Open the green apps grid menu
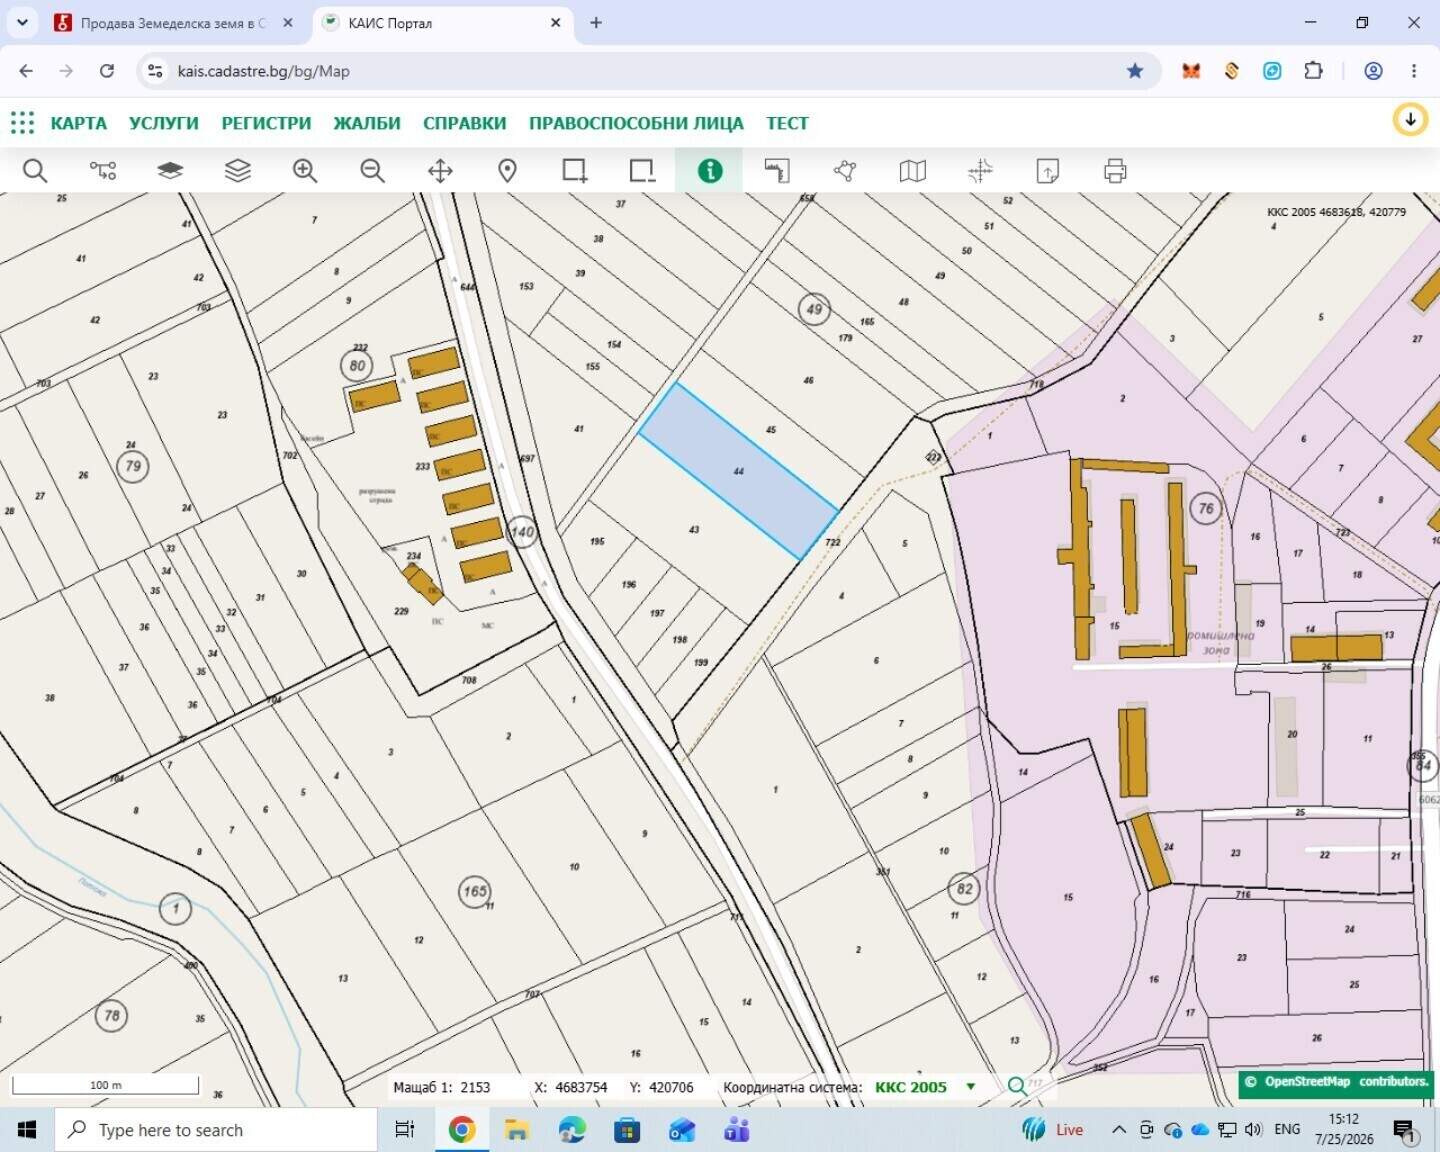 pos(22,123)
